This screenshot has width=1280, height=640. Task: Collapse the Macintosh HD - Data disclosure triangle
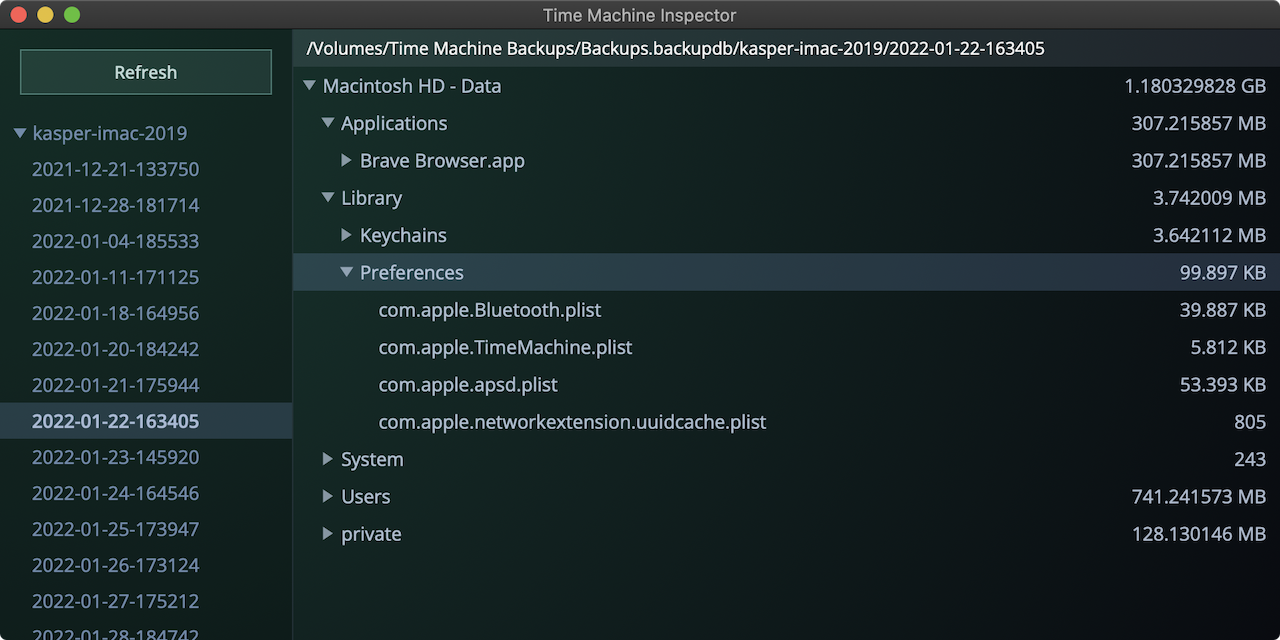coord(309,86)
